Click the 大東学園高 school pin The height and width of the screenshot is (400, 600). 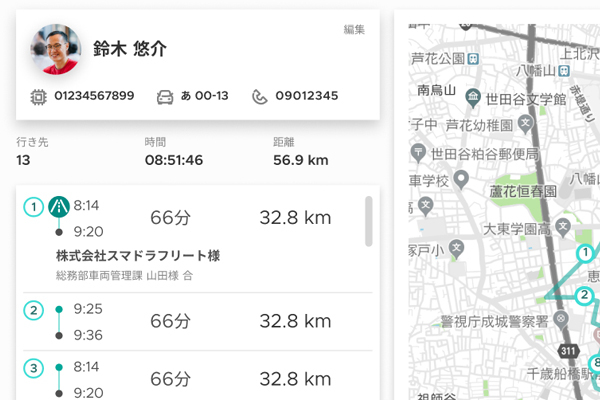point(563,227)
